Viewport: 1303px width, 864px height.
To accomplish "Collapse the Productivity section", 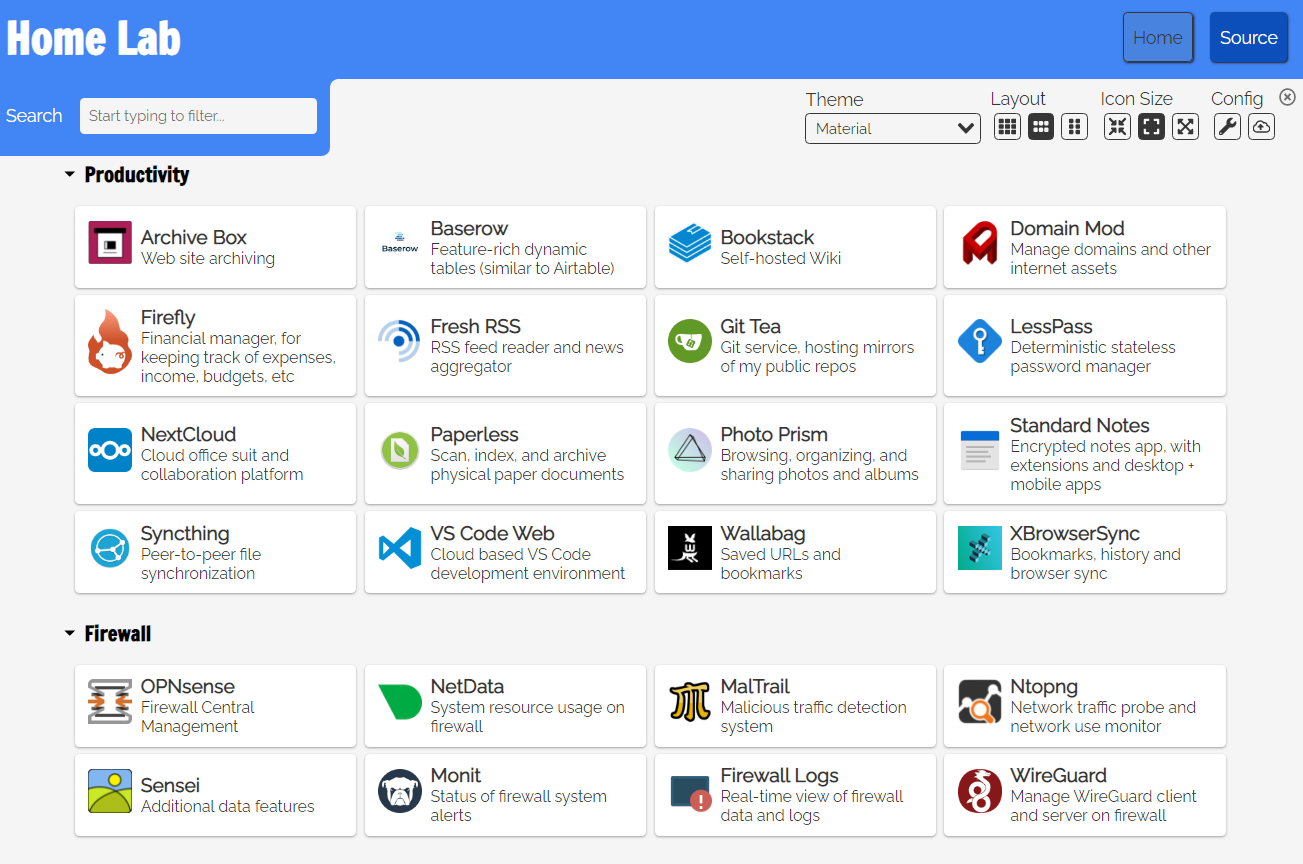I will click(69, 173).
